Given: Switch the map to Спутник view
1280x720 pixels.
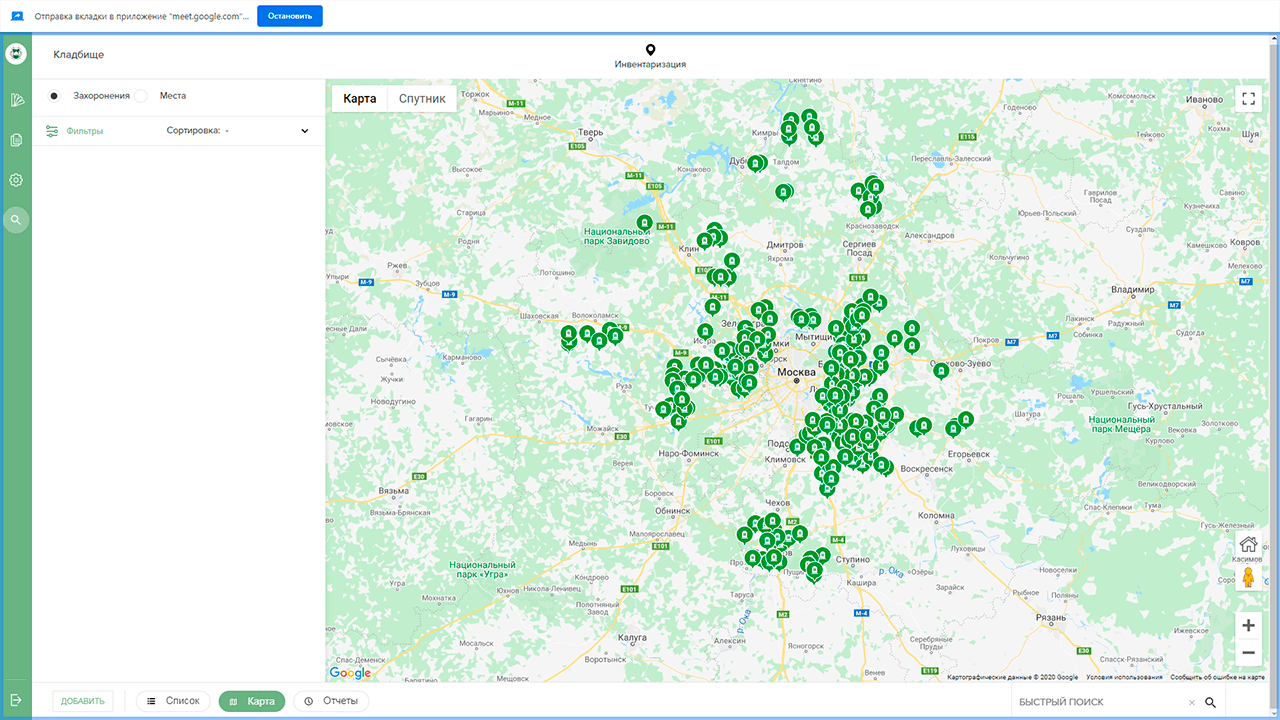Looking at the screenshot, I should pyautogui.click(x=422, y=98).
